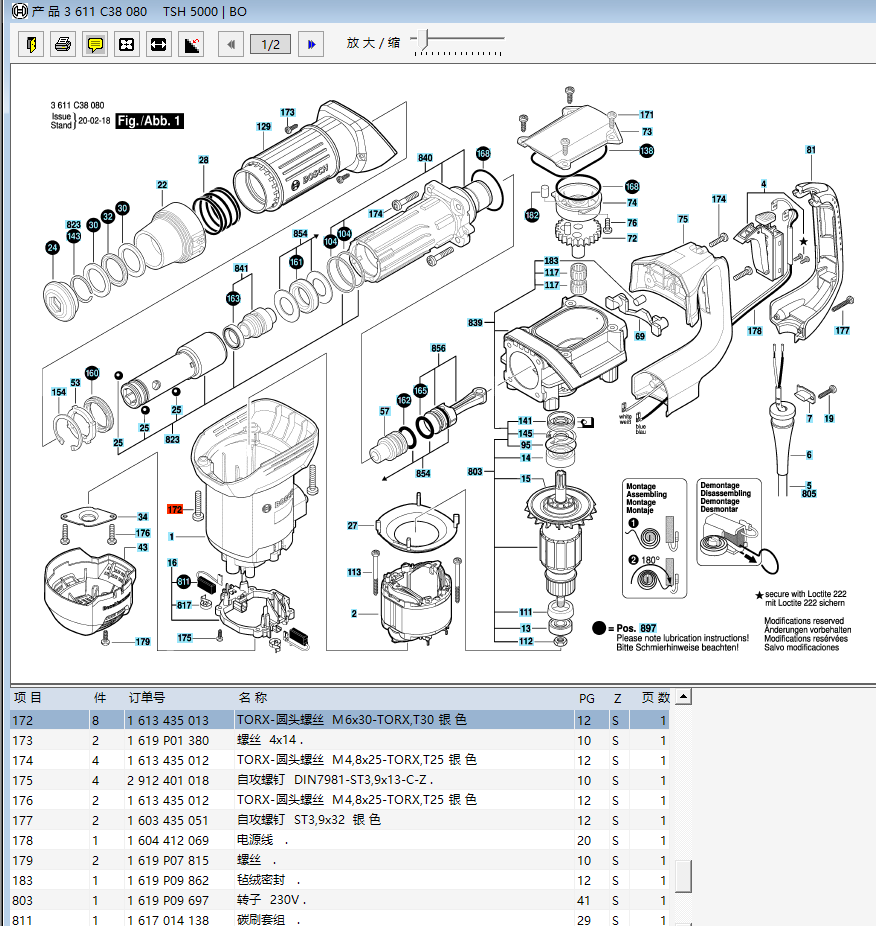
Task: Click the parts list scroll up arrow
Action: click(683, 697)
